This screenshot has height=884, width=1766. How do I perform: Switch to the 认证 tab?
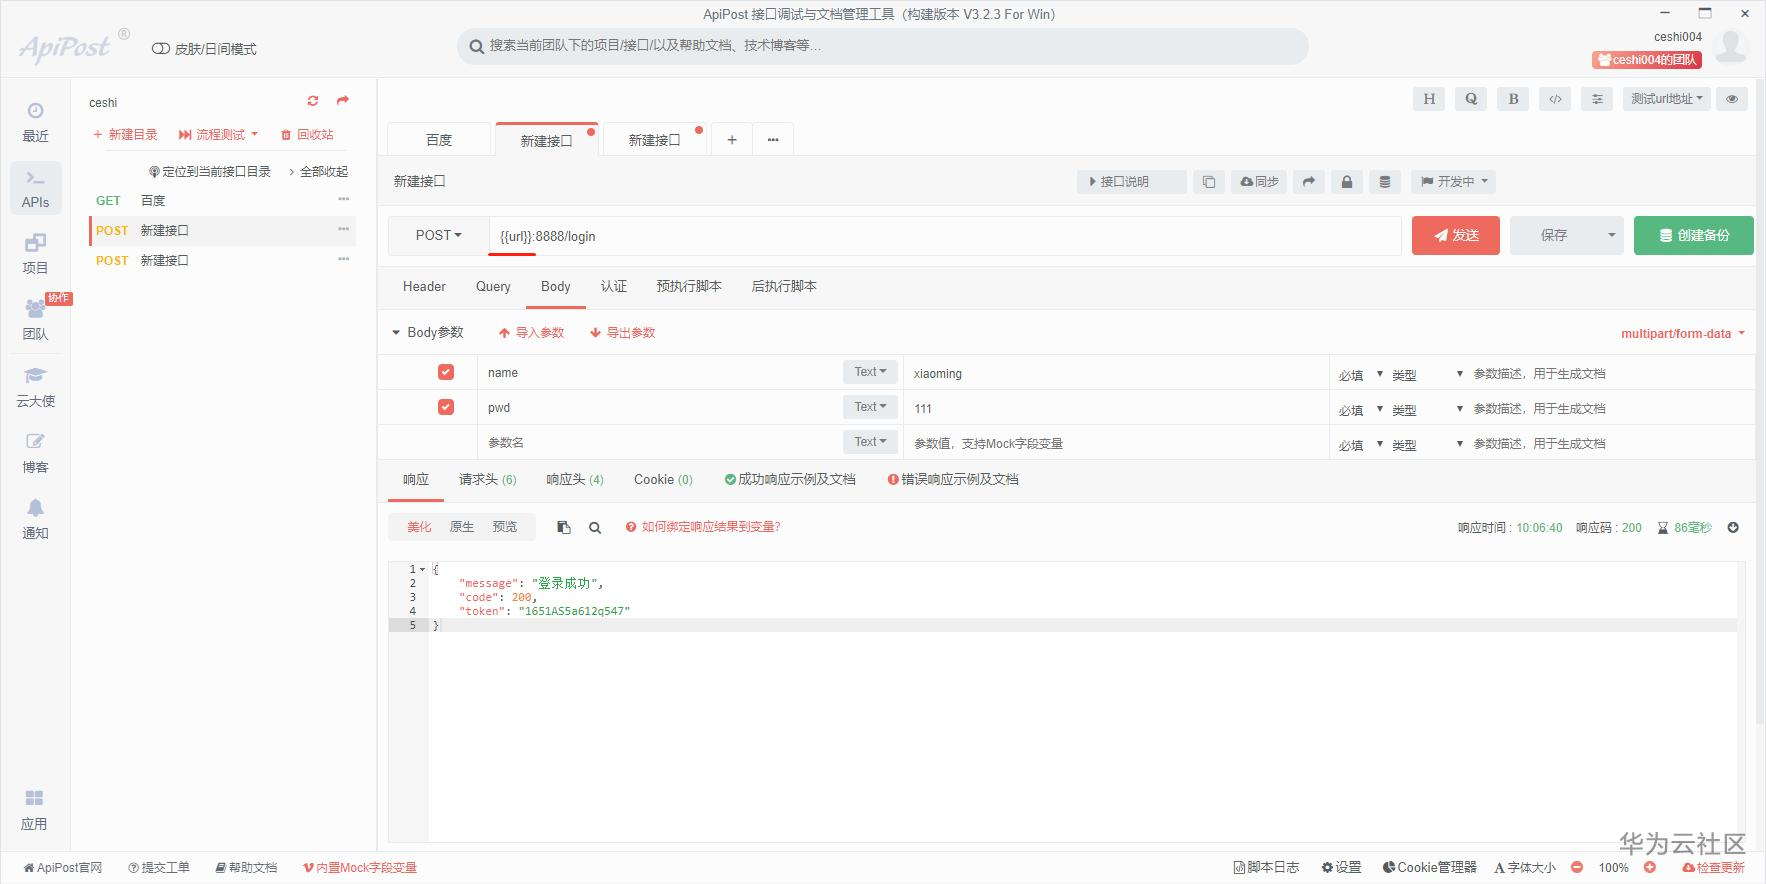point(614,287)
